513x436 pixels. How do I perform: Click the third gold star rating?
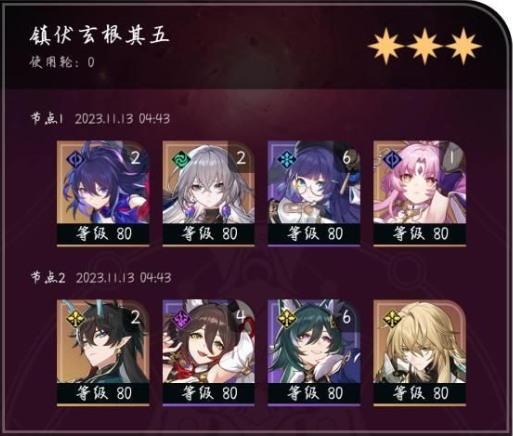tap(463, 46)
